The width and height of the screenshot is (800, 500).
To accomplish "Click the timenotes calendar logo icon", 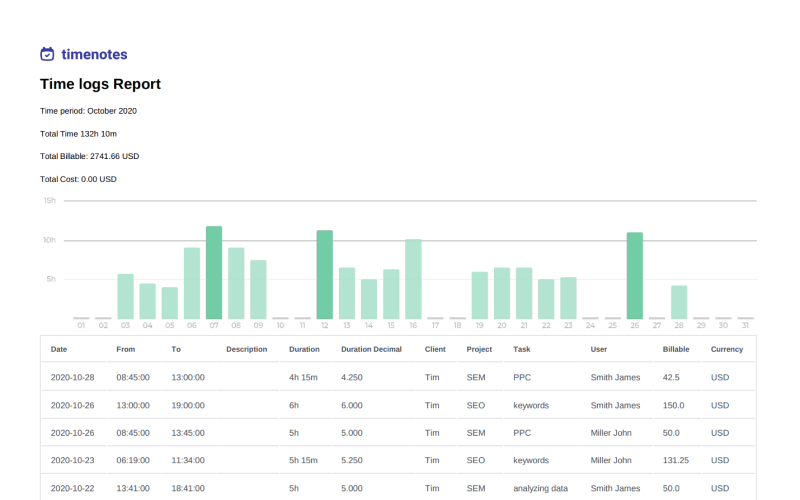I will [47, 54].
